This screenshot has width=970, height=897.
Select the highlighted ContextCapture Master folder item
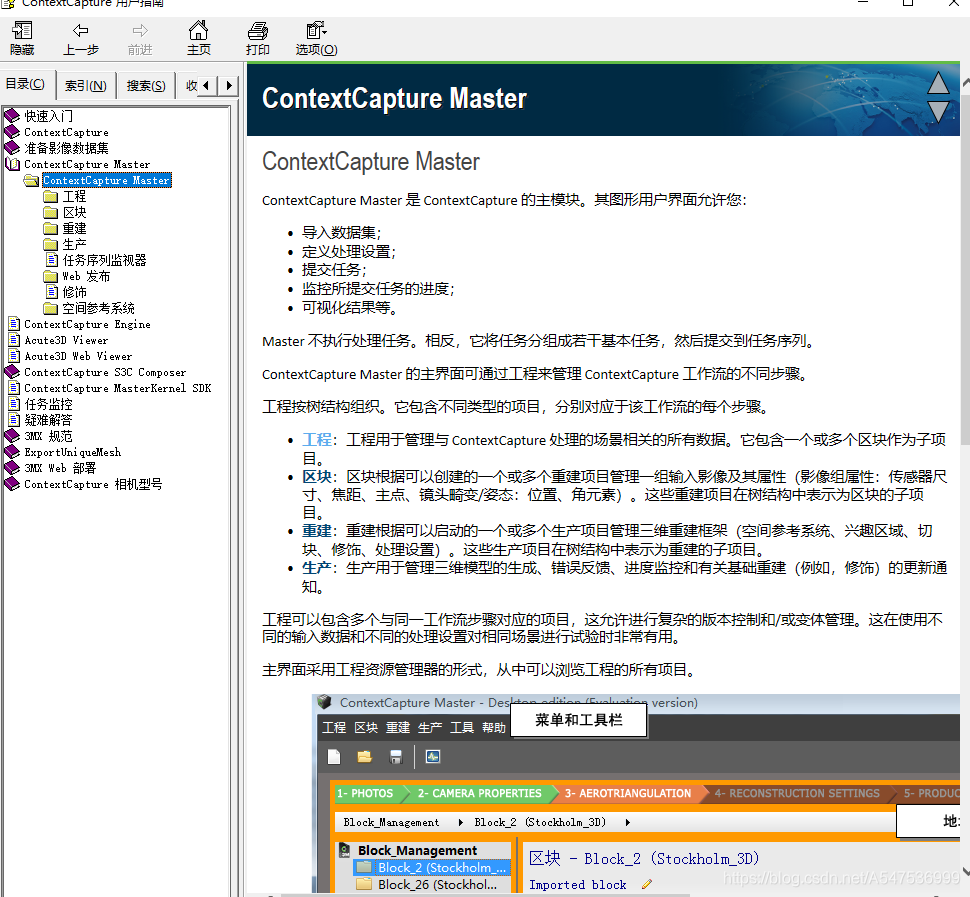[106, 180]
